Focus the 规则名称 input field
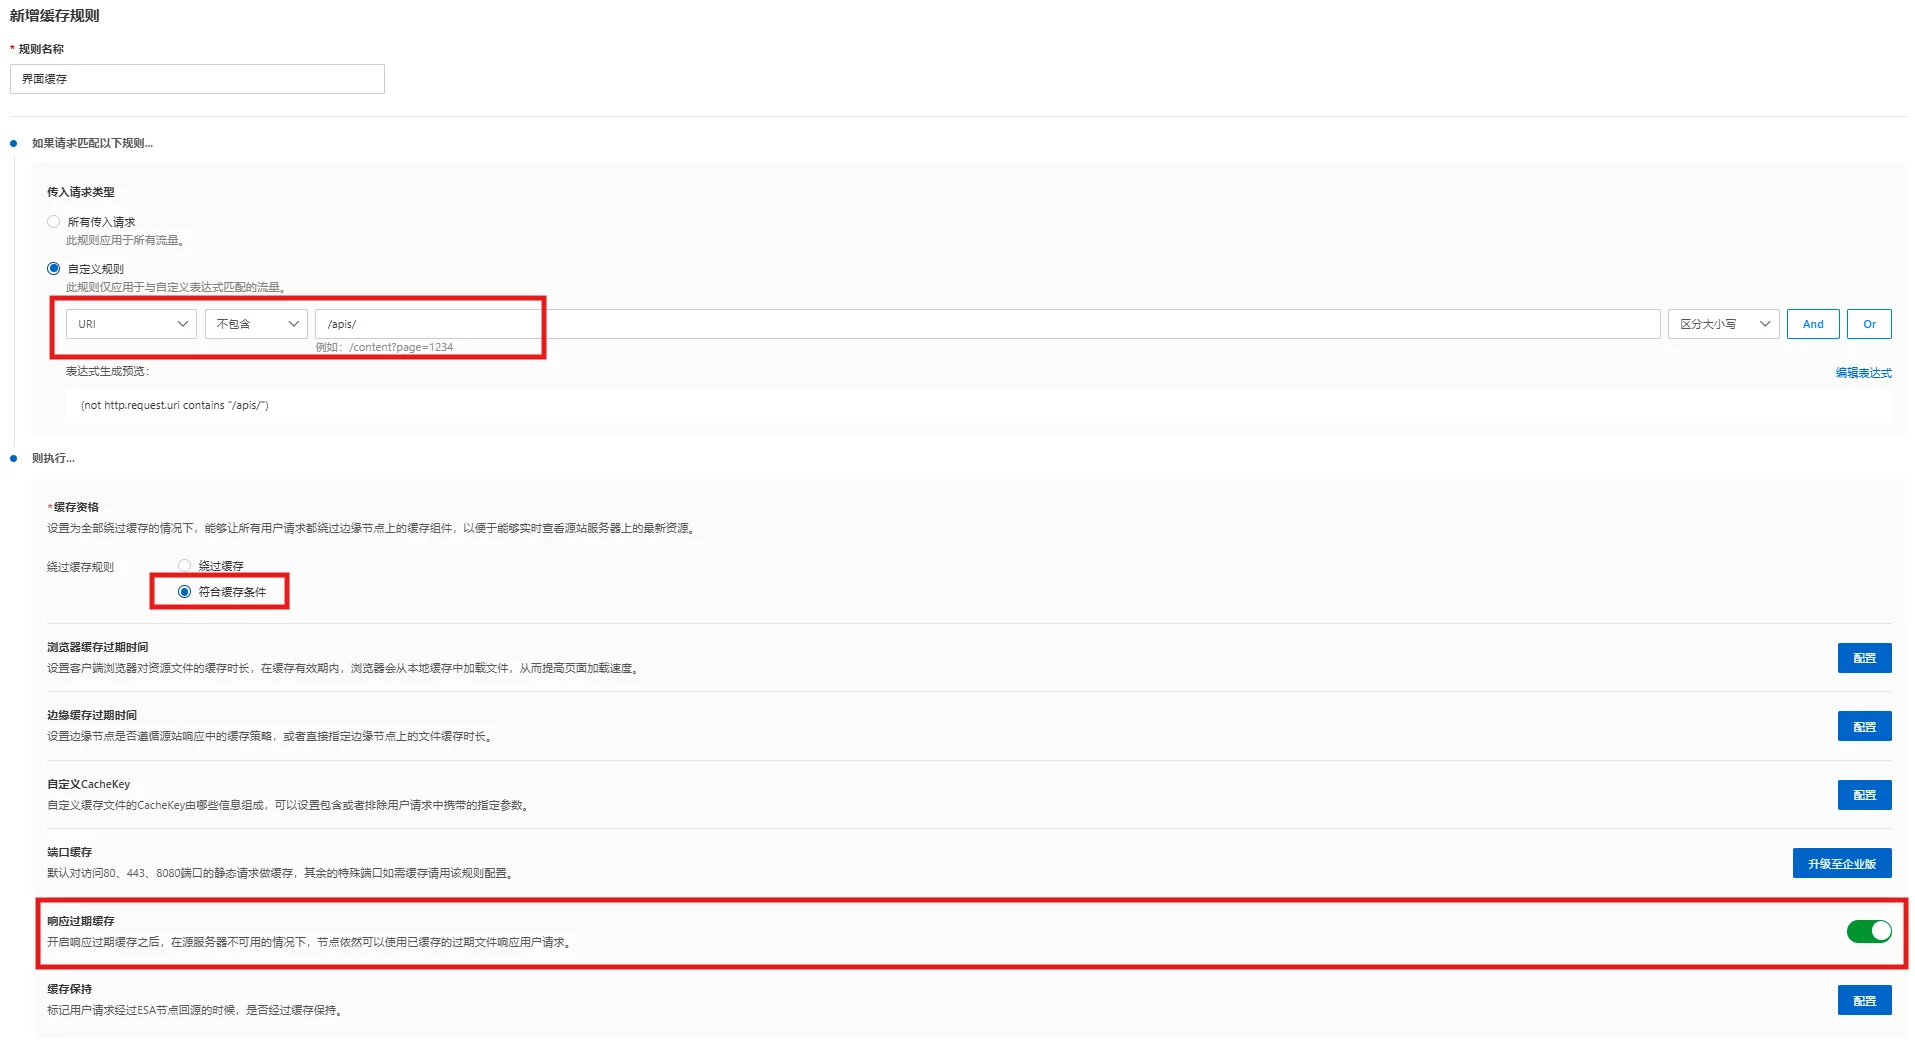Image resolution: width=1915 pixels, height=1048 pixels. (197, 79)
